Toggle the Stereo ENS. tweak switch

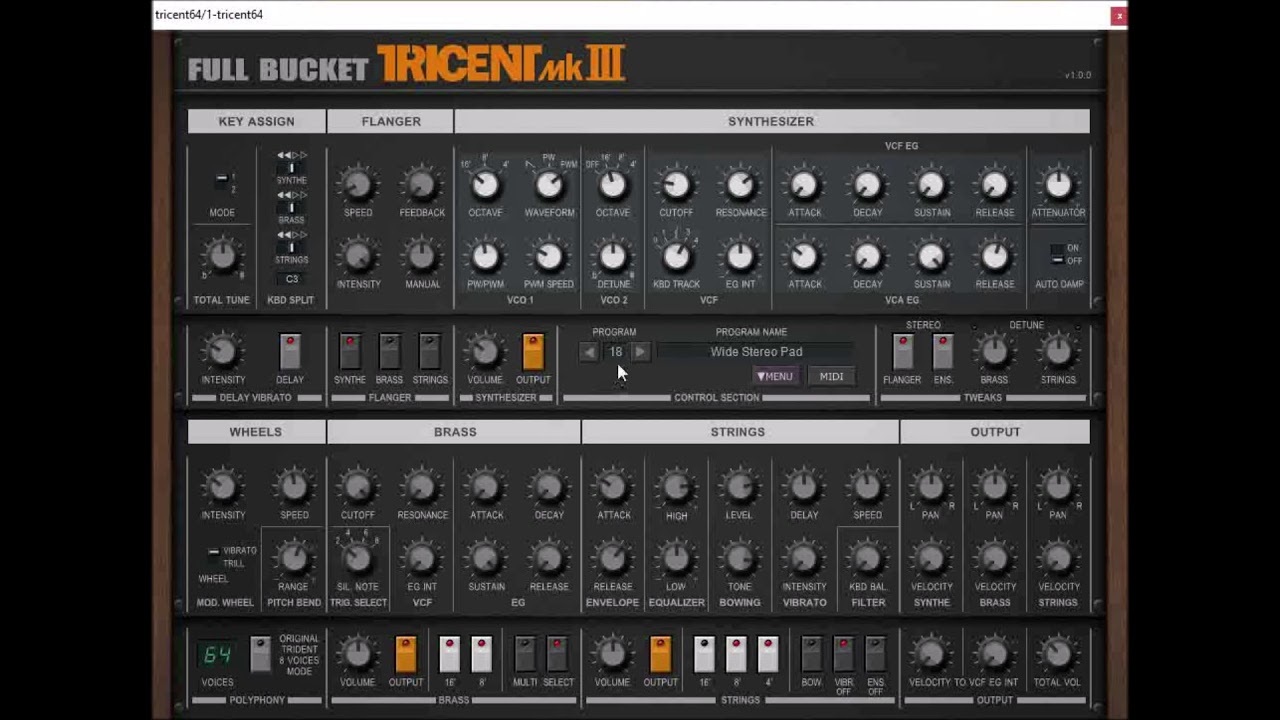[x=943, y=352]
